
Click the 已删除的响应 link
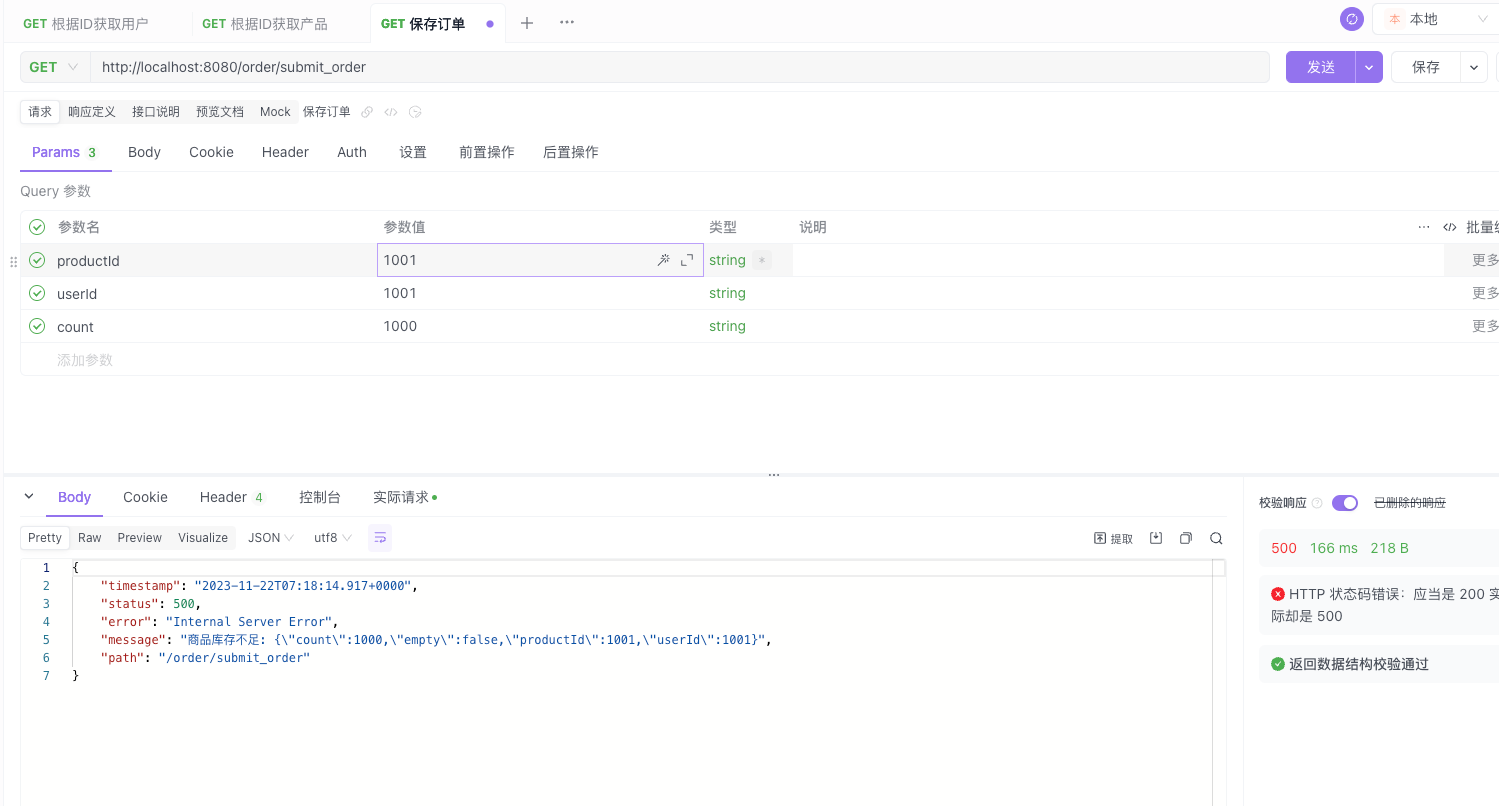coord(1410,503)
